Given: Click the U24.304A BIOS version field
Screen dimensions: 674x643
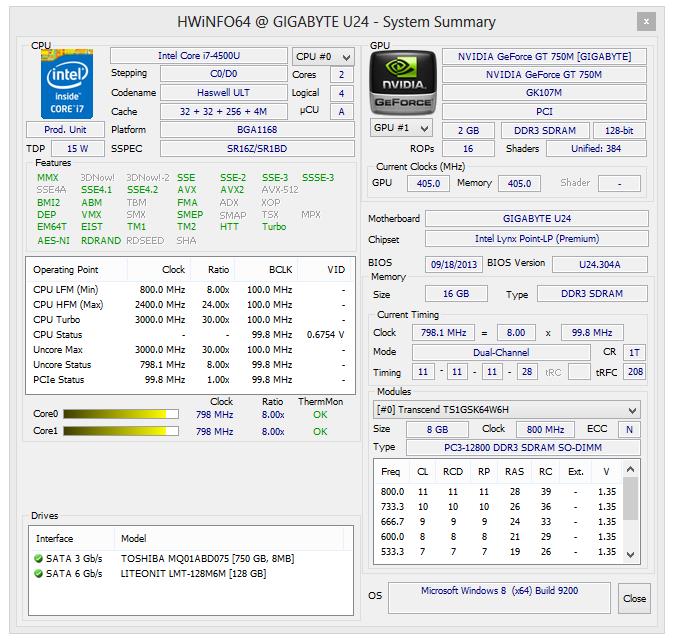Looking at the screenshot, I should (600, 264).
